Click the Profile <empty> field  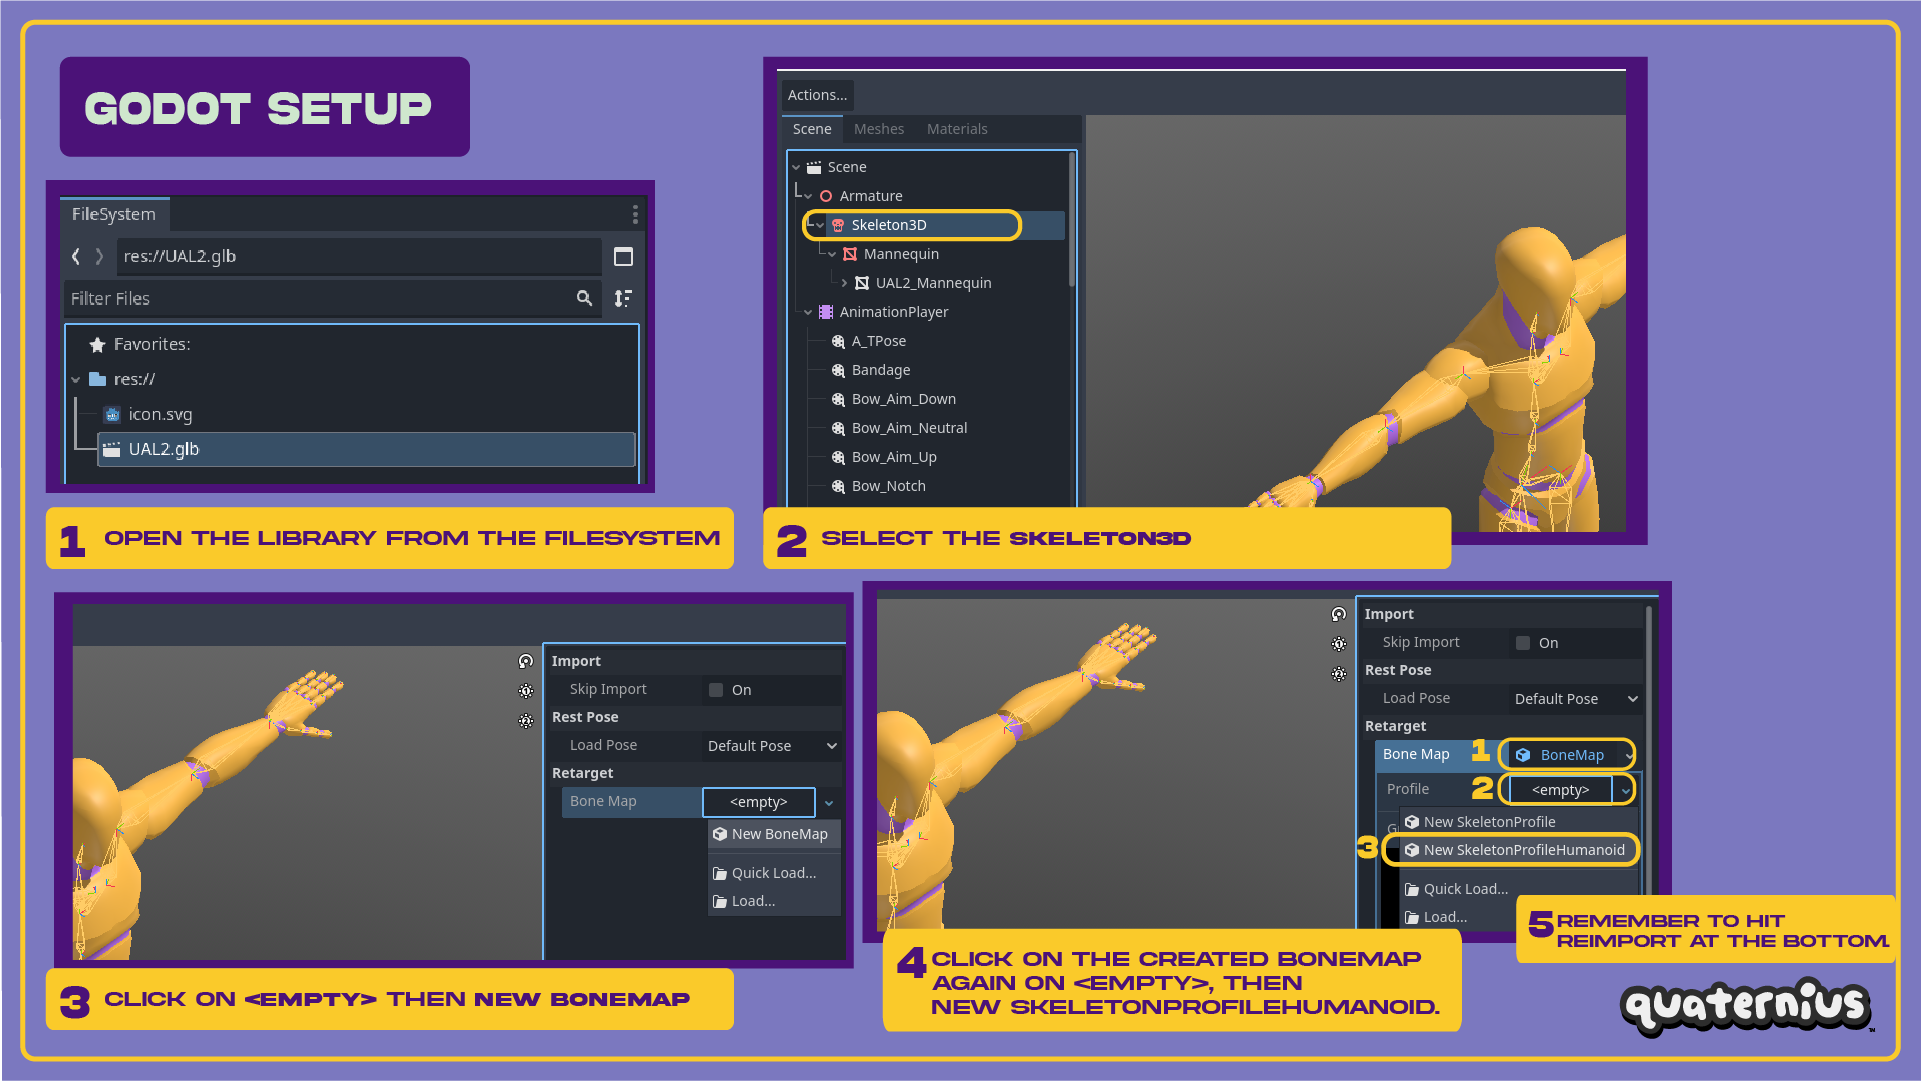click(1560, 790)
